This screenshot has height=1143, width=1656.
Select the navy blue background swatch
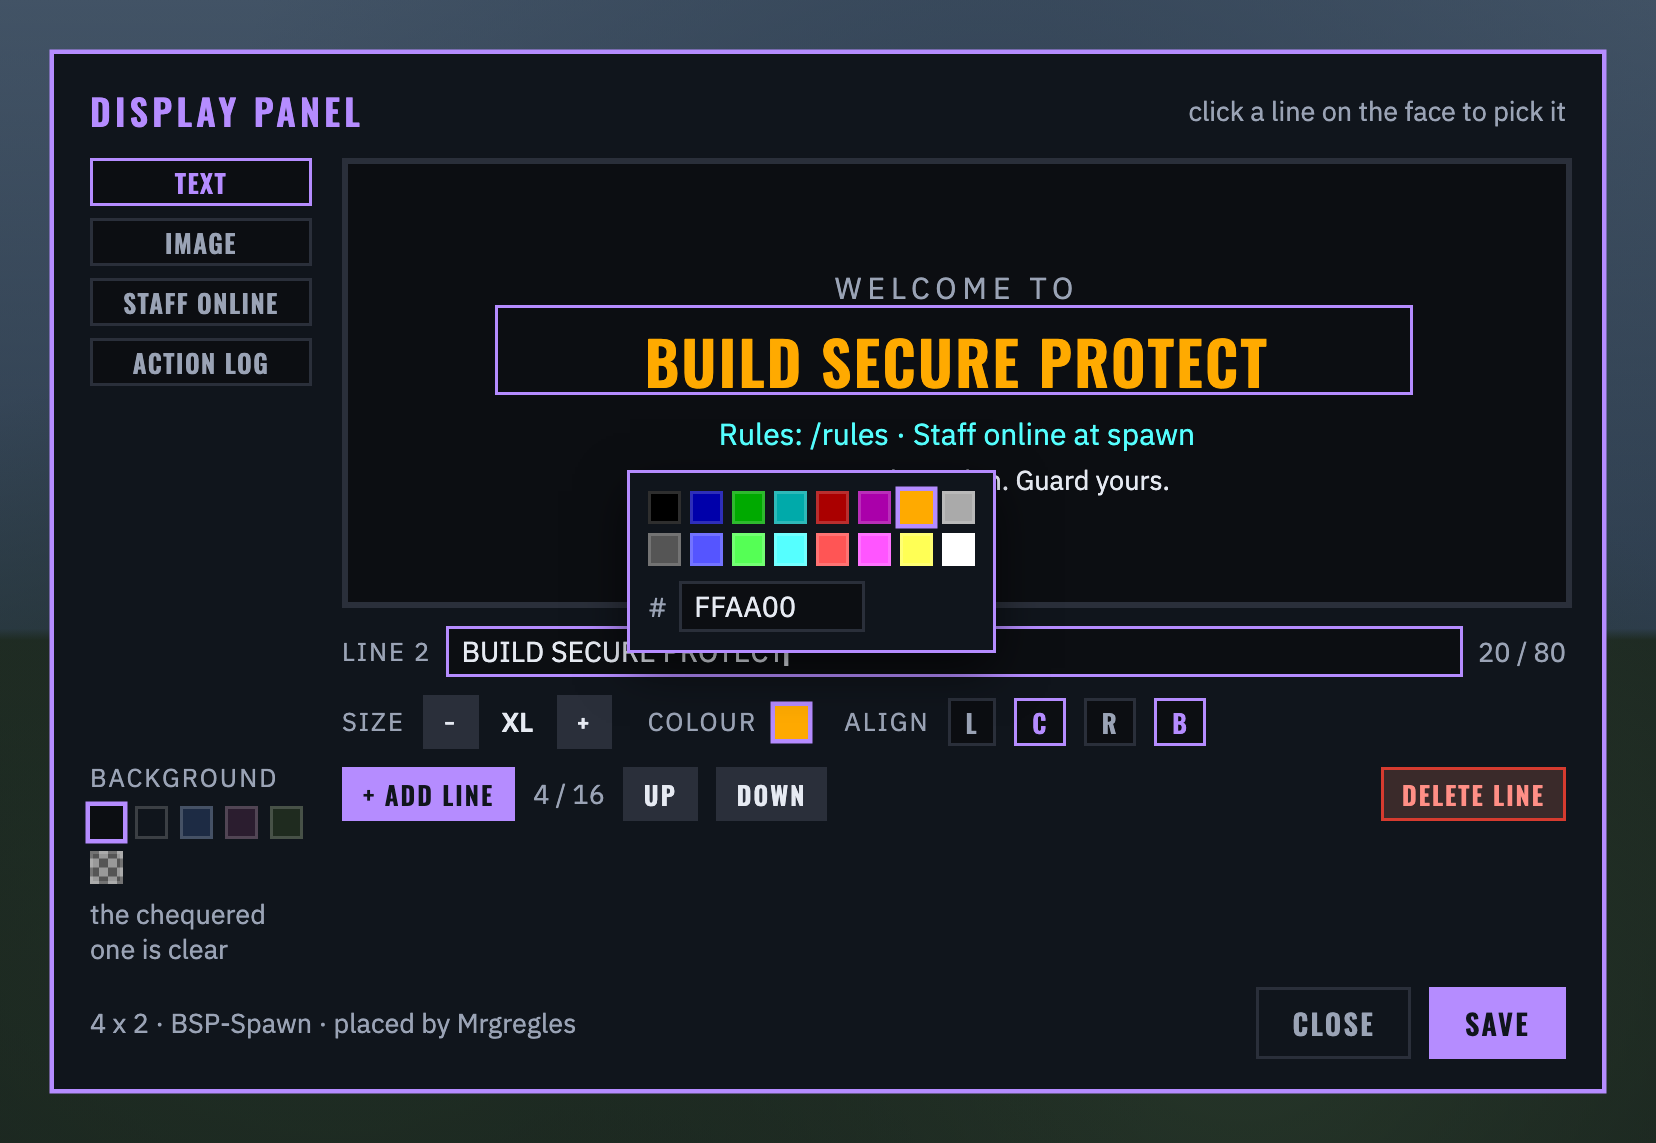pyautogui.click(x=196, y=822)
